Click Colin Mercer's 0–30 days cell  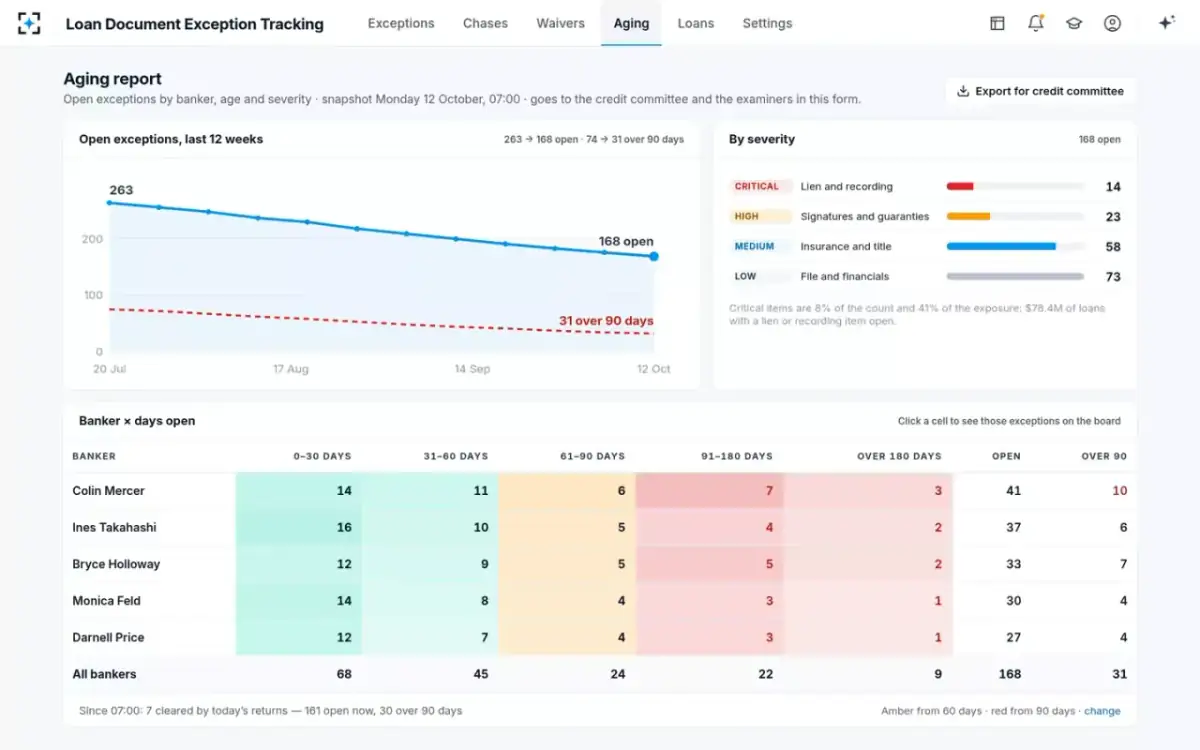298,491
